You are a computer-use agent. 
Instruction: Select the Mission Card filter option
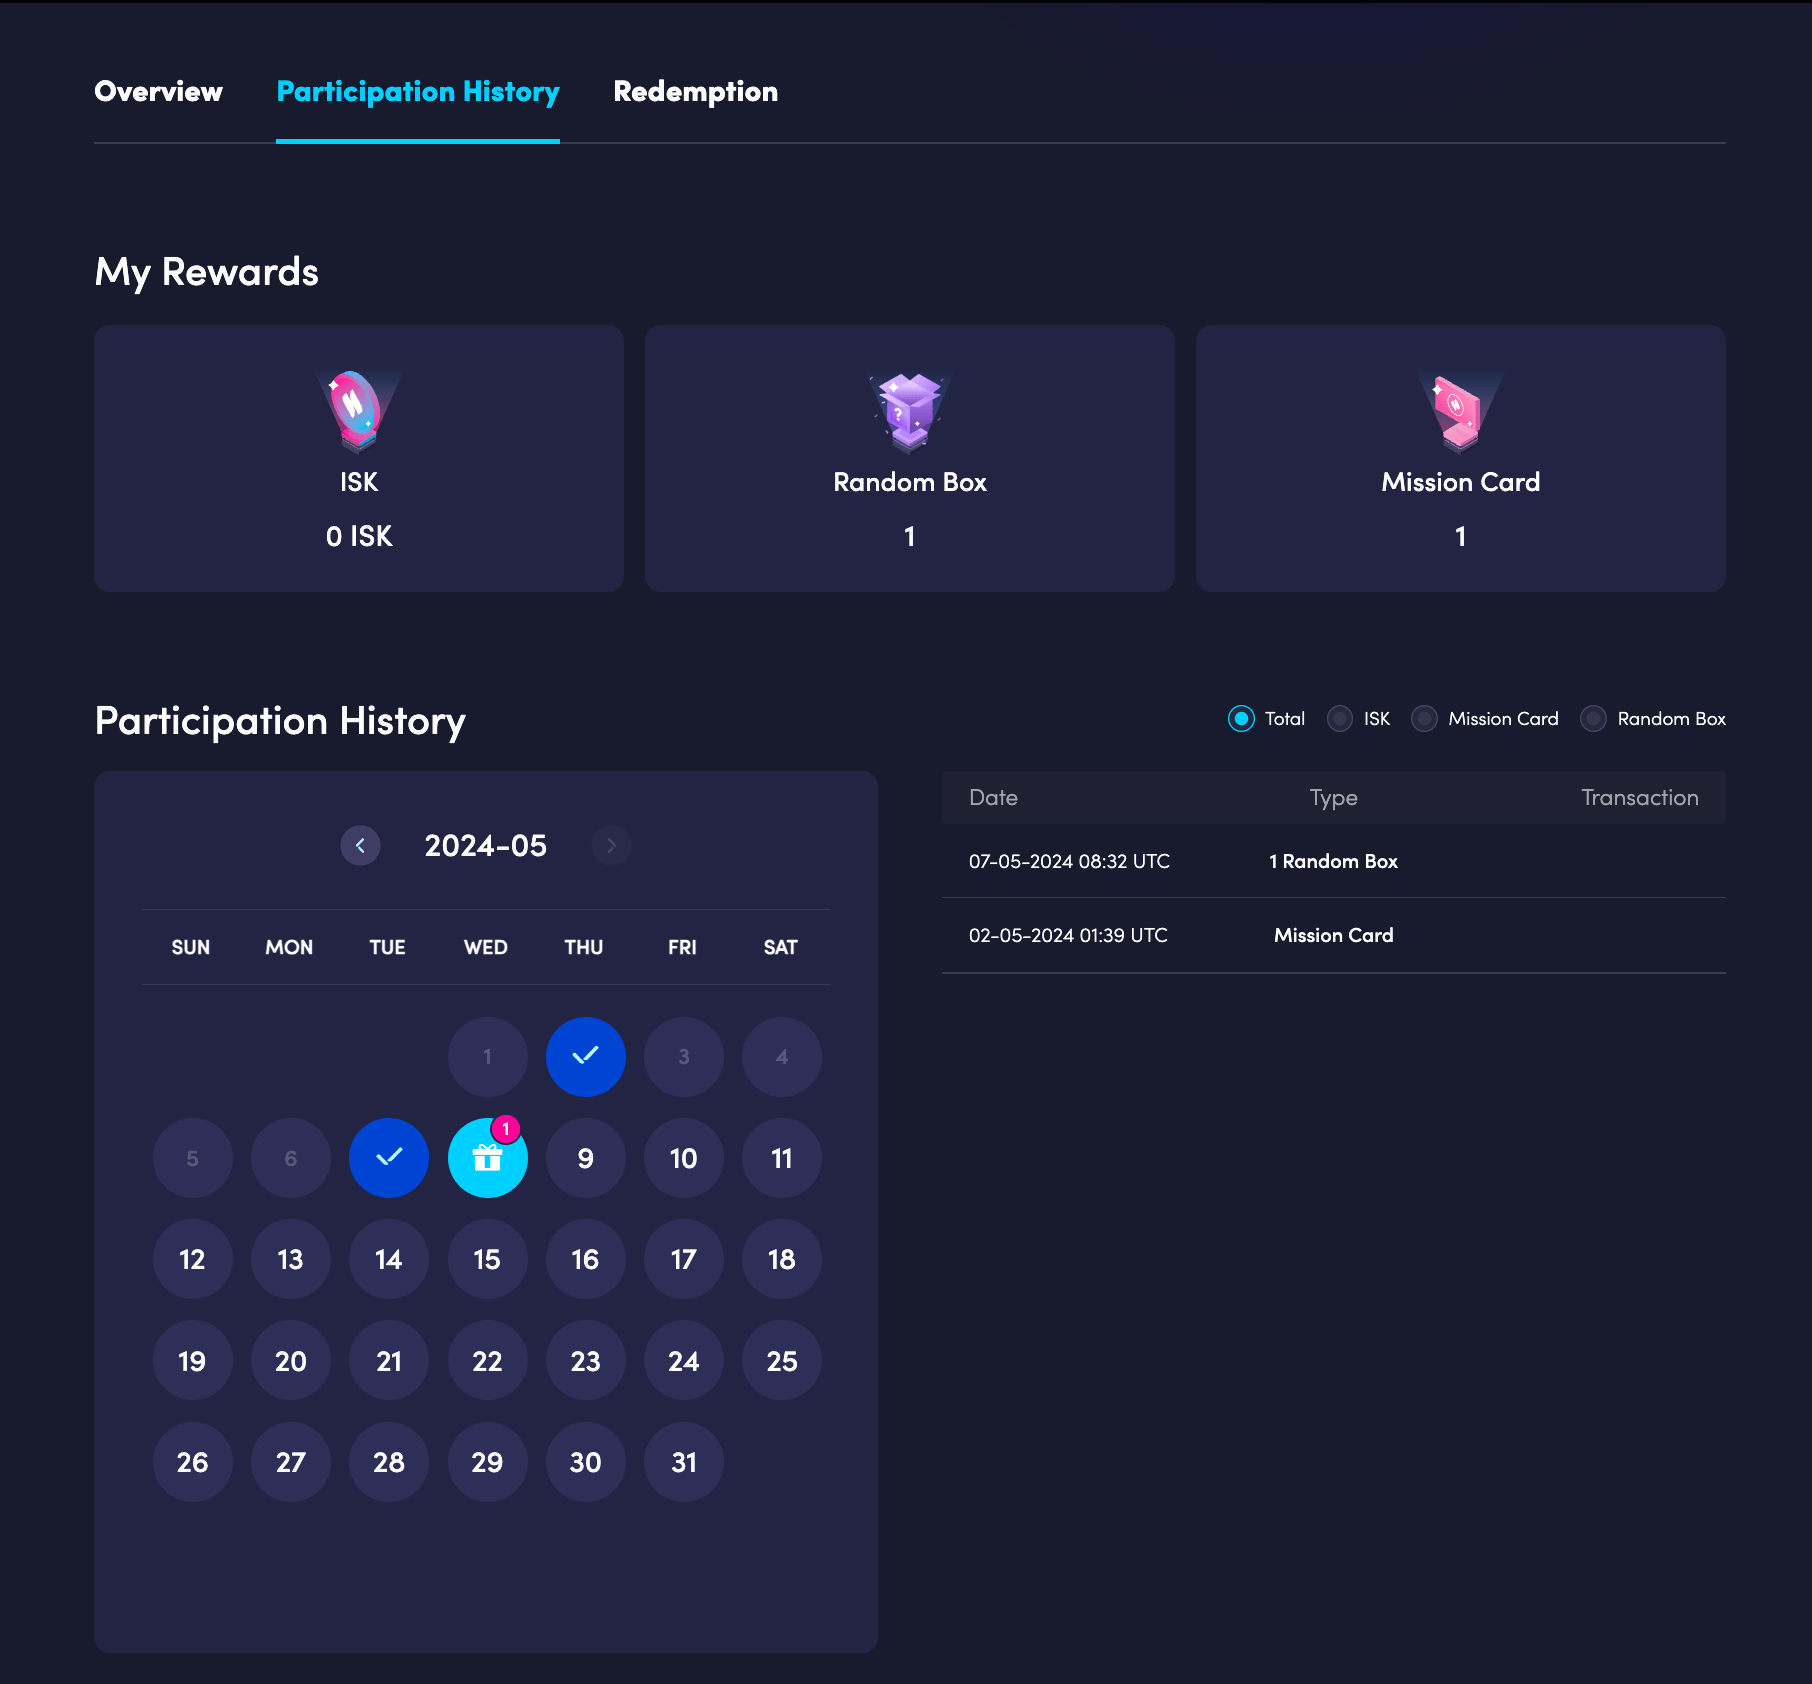point(1424,718)
